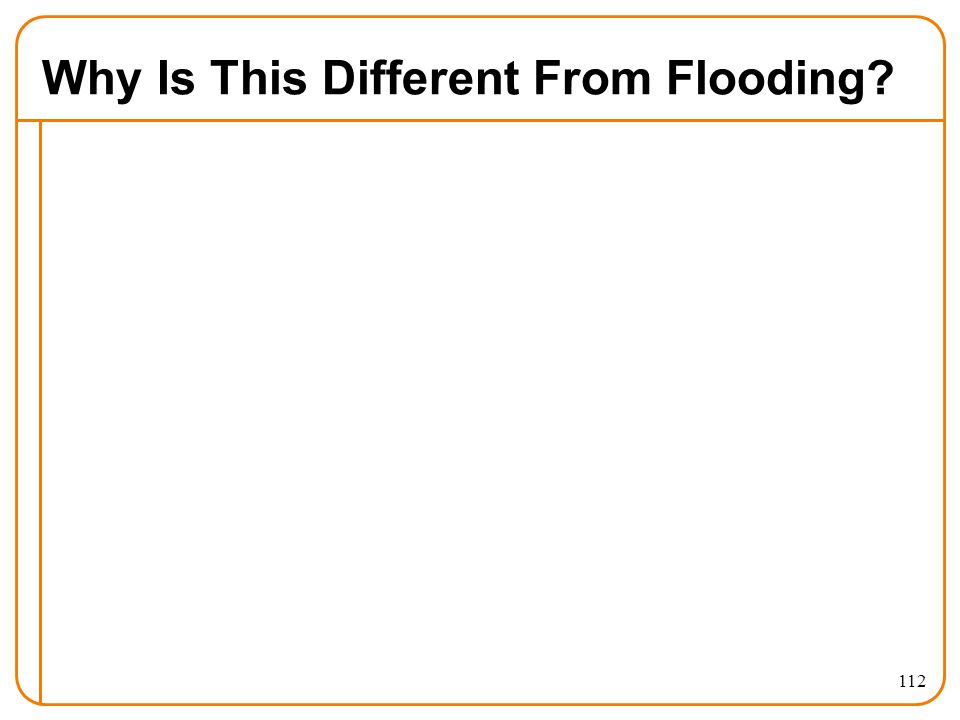The width and height of the screenshot is (960, 720).
Task: Click the empty slide content area
Action: (492, 412)
